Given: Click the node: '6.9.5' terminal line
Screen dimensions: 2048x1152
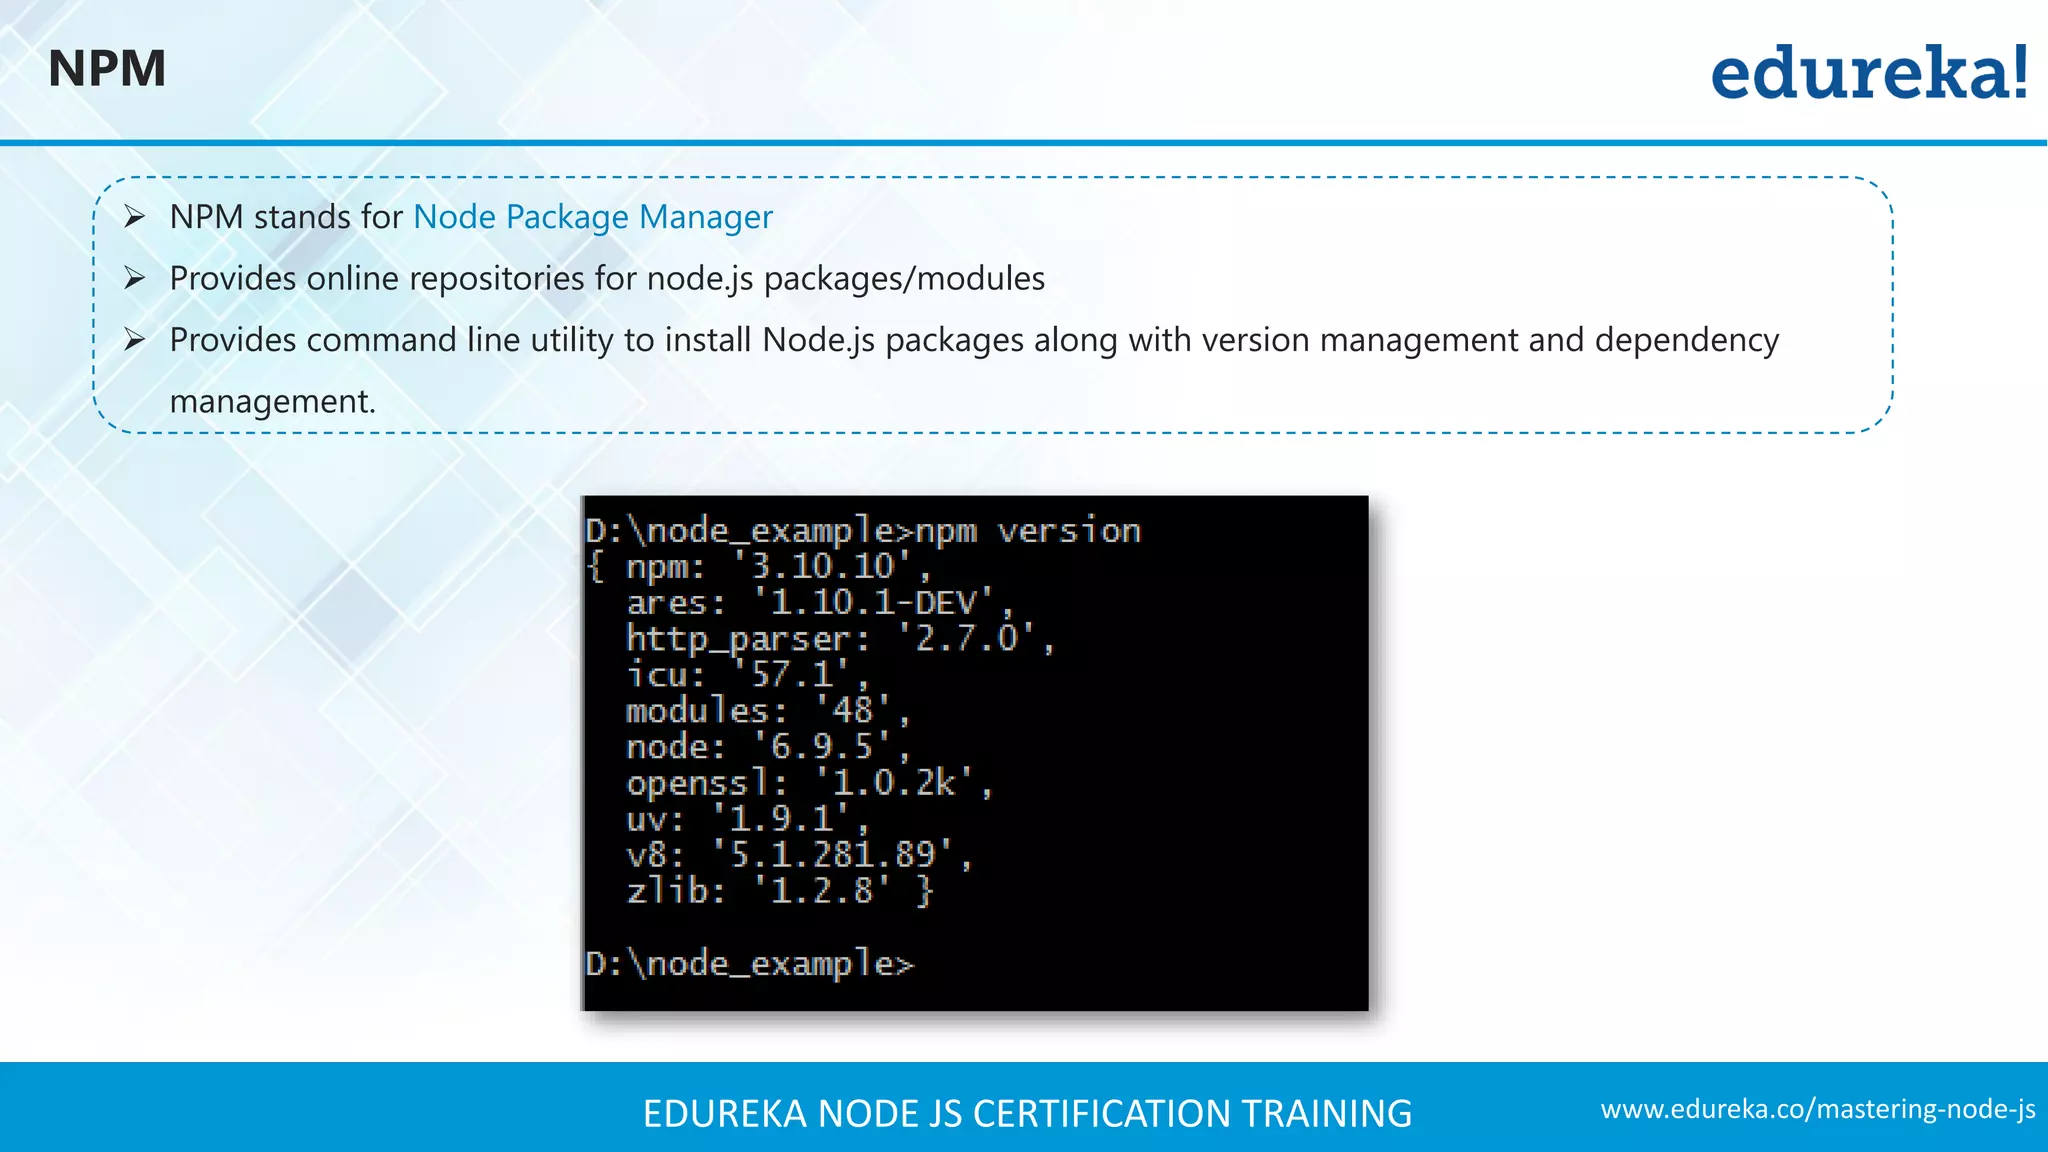Looking at the screenshot, I should tap(768, 747).
